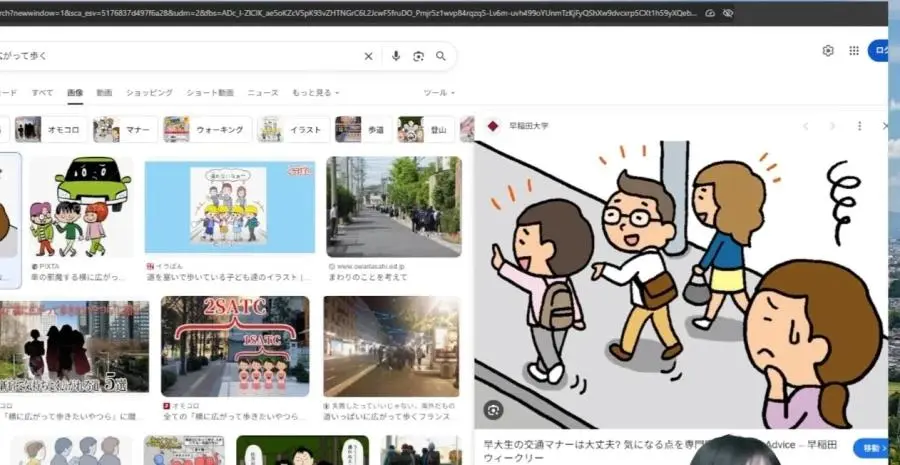Click the magnifying glass search button
The width and height of the screenshot is (900, 465).
[x=441, y=56]
